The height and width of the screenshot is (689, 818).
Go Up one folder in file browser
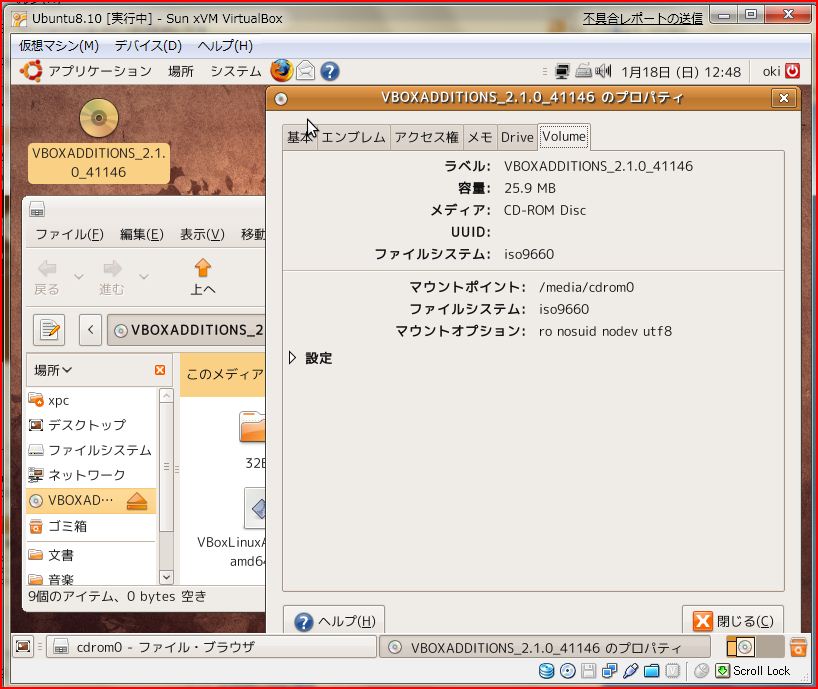click(x=202, y=277)
